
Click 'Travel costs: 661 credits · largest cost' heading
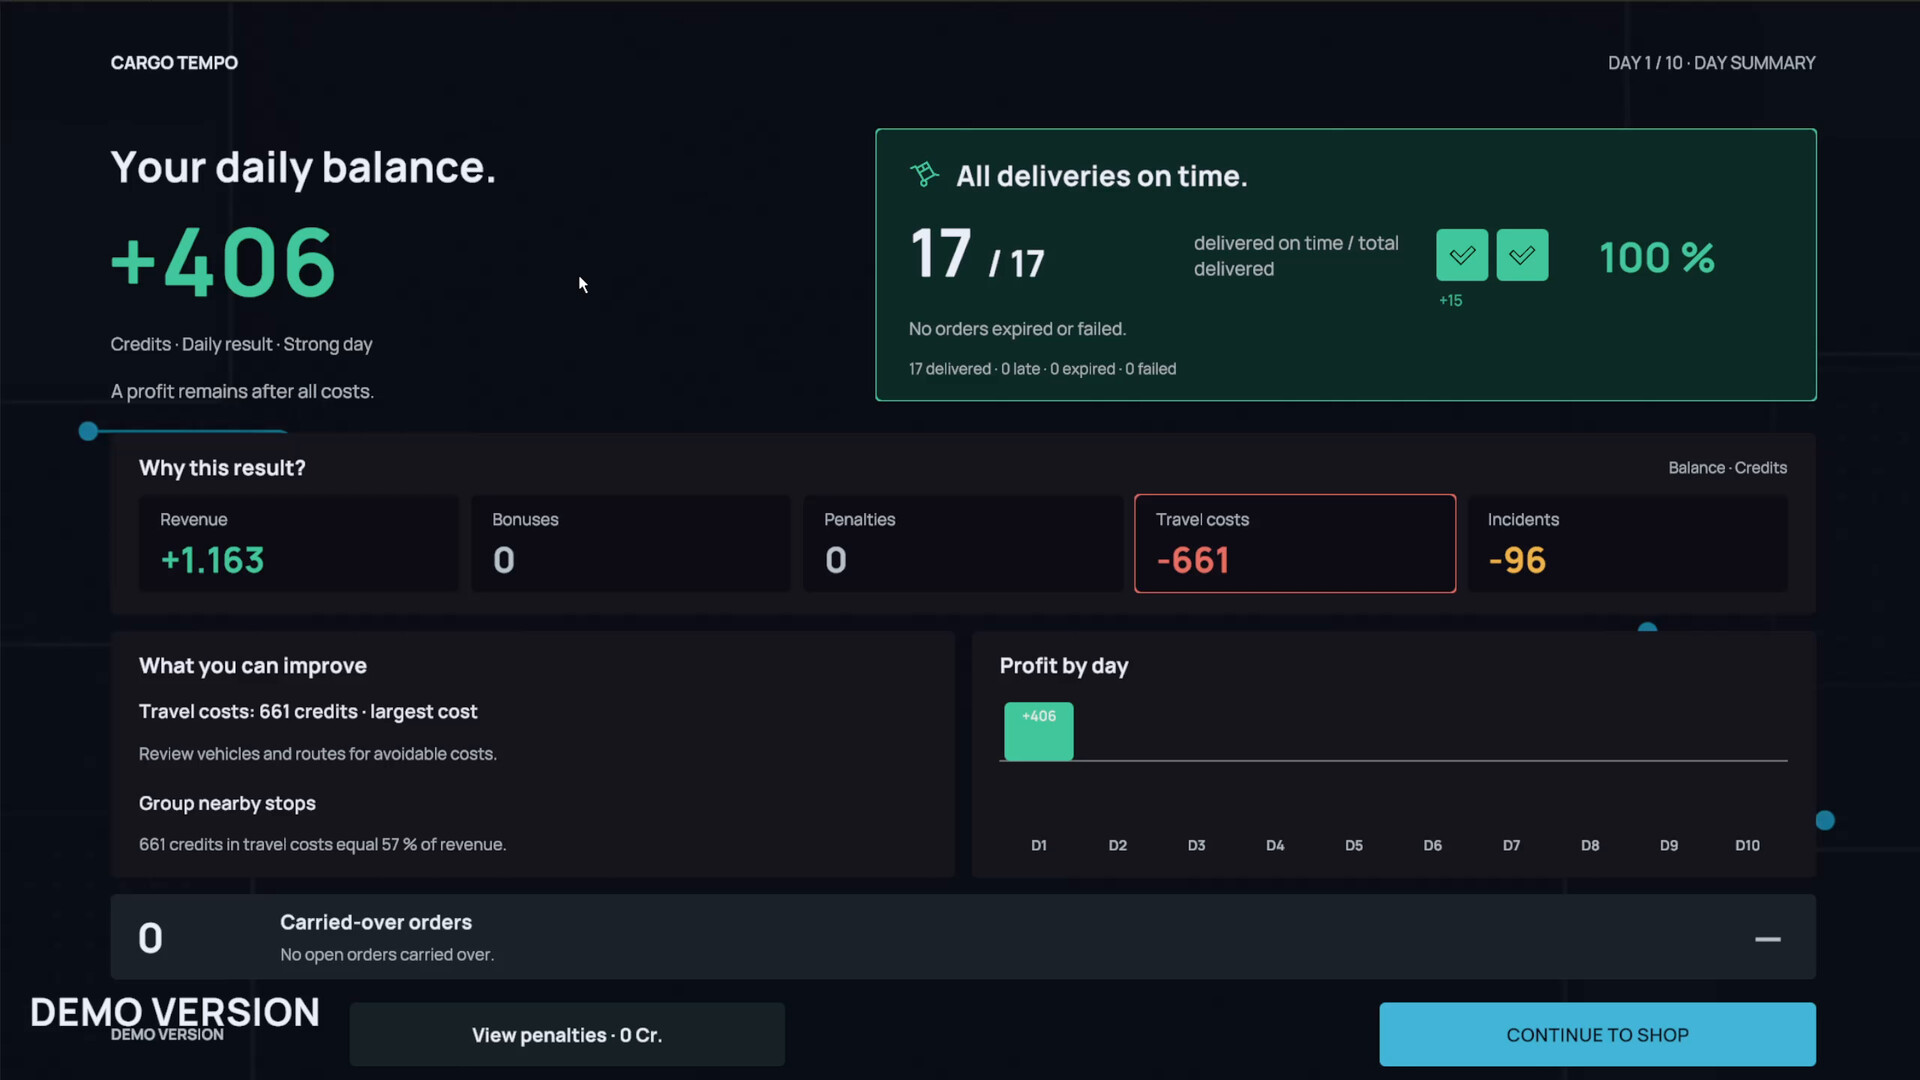tap(308, 711)
